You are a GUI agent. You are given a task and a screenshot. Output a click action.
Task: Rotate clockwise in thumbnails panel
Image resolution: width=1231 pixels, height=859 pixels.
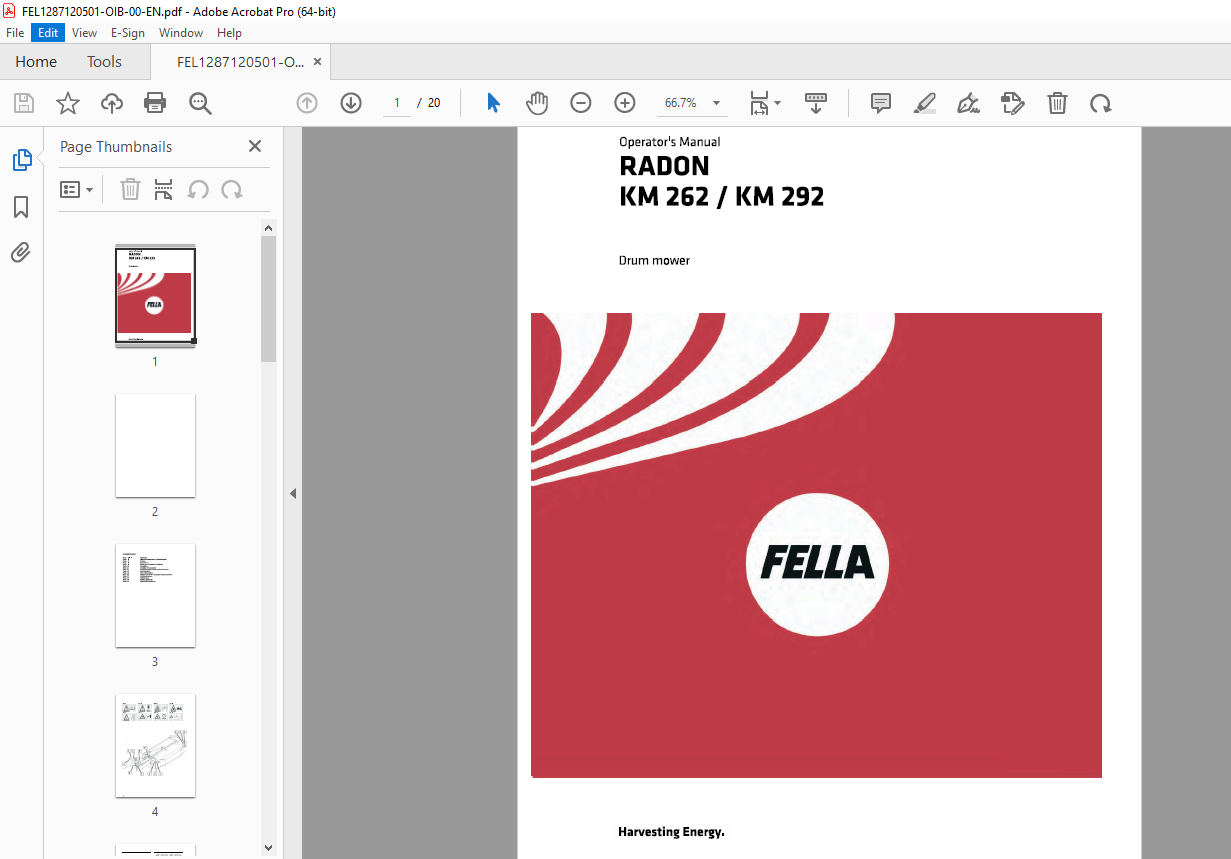point(232,189)
